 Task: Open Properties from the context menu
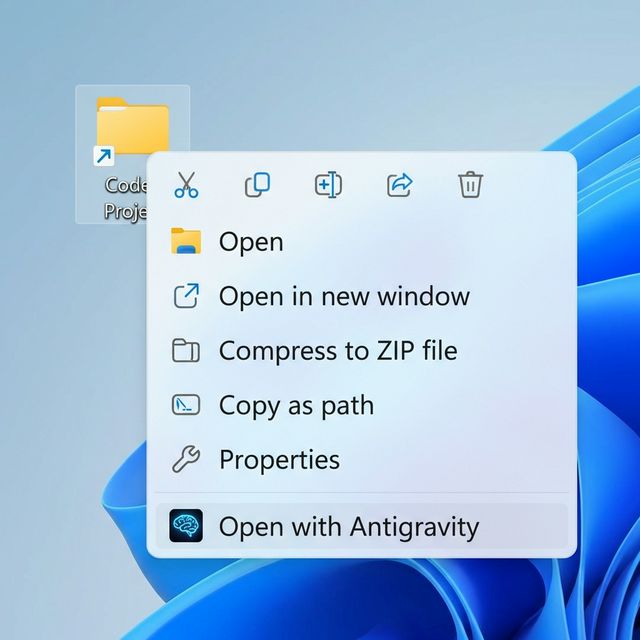click(x=279, y=460)
